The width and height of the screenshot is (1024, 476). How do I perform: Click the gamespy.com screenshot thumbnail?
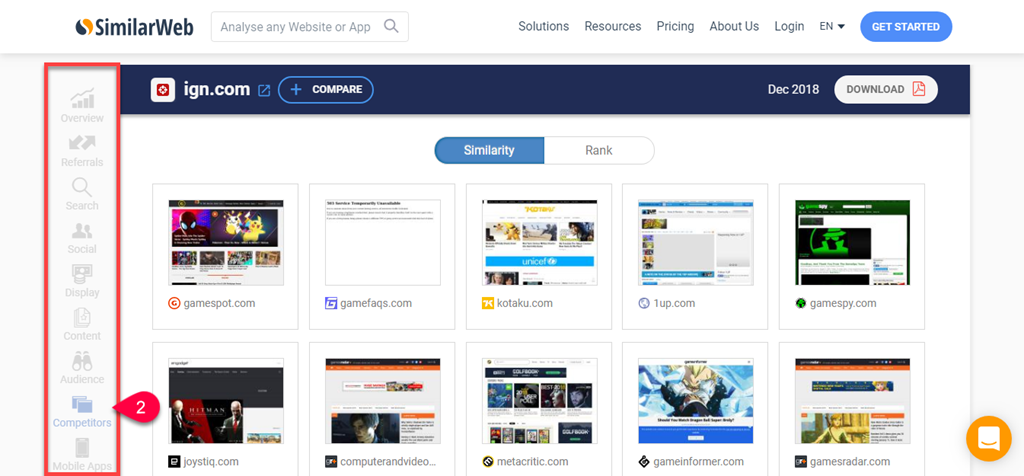click(x=852, y=243)
